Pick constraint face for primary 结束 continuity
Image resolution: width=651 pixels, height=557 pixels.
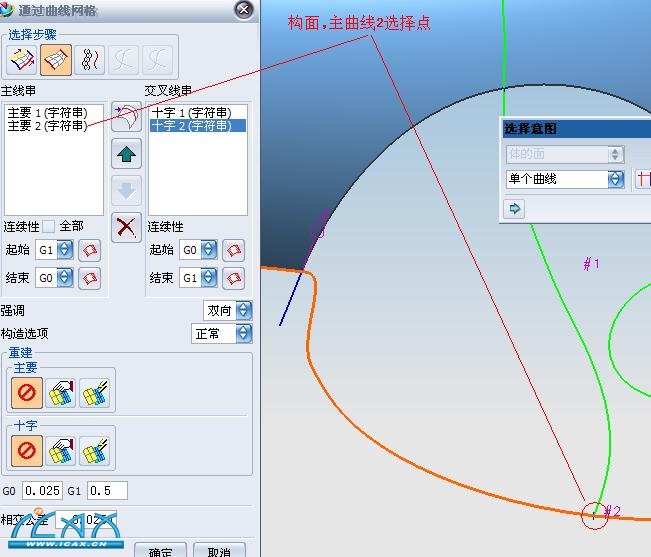point(90,278)
